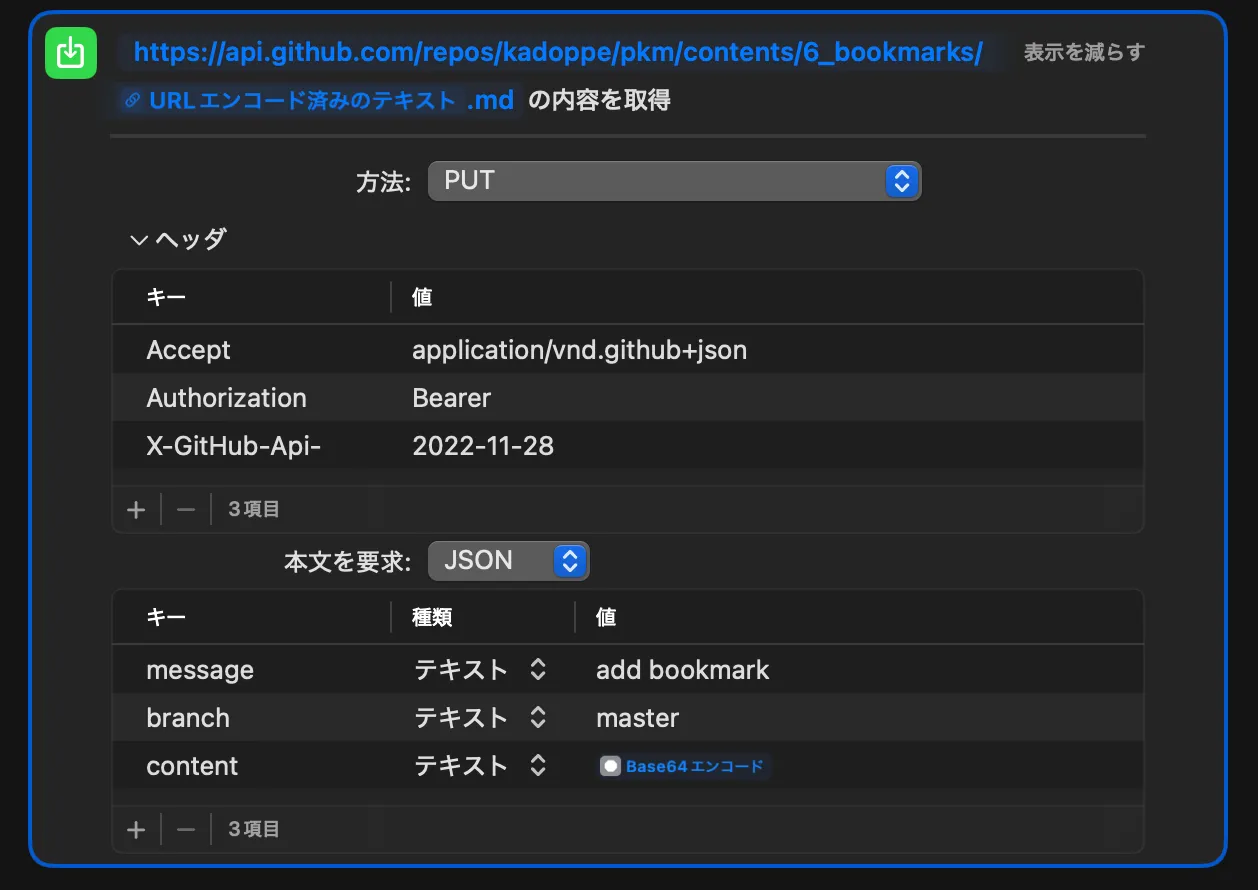Viewport: 1258px width, 890px height.
Task: Edit the Bearer value of Authorization header
Action: (x=452, y=397)
